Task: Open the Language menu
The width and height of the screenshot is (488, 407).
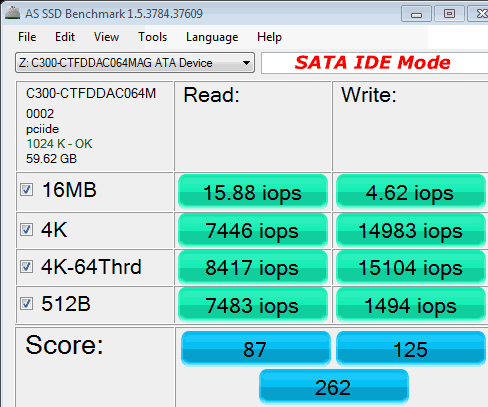Action: coord(212,37)
